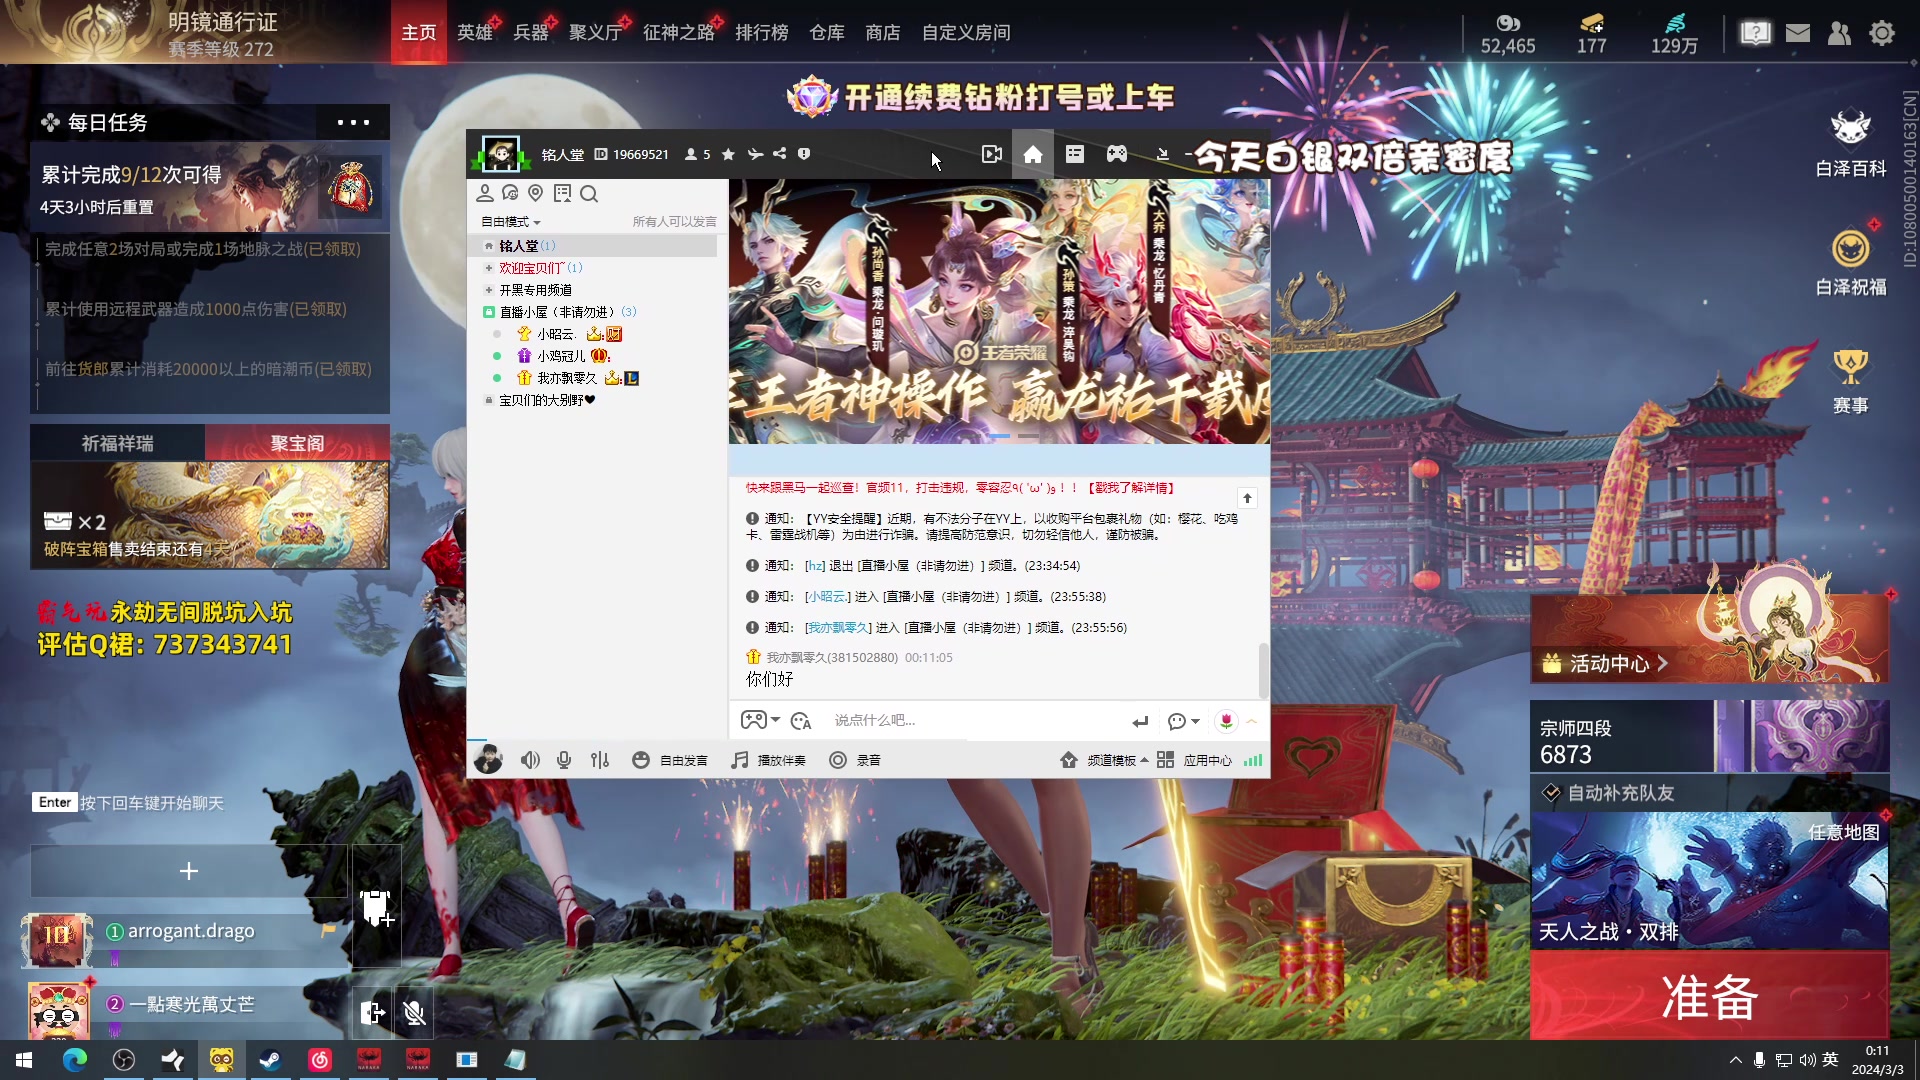1920x1080 pixels.
Task: Open the channel bulletin list icon
Action: (1075, 154)
